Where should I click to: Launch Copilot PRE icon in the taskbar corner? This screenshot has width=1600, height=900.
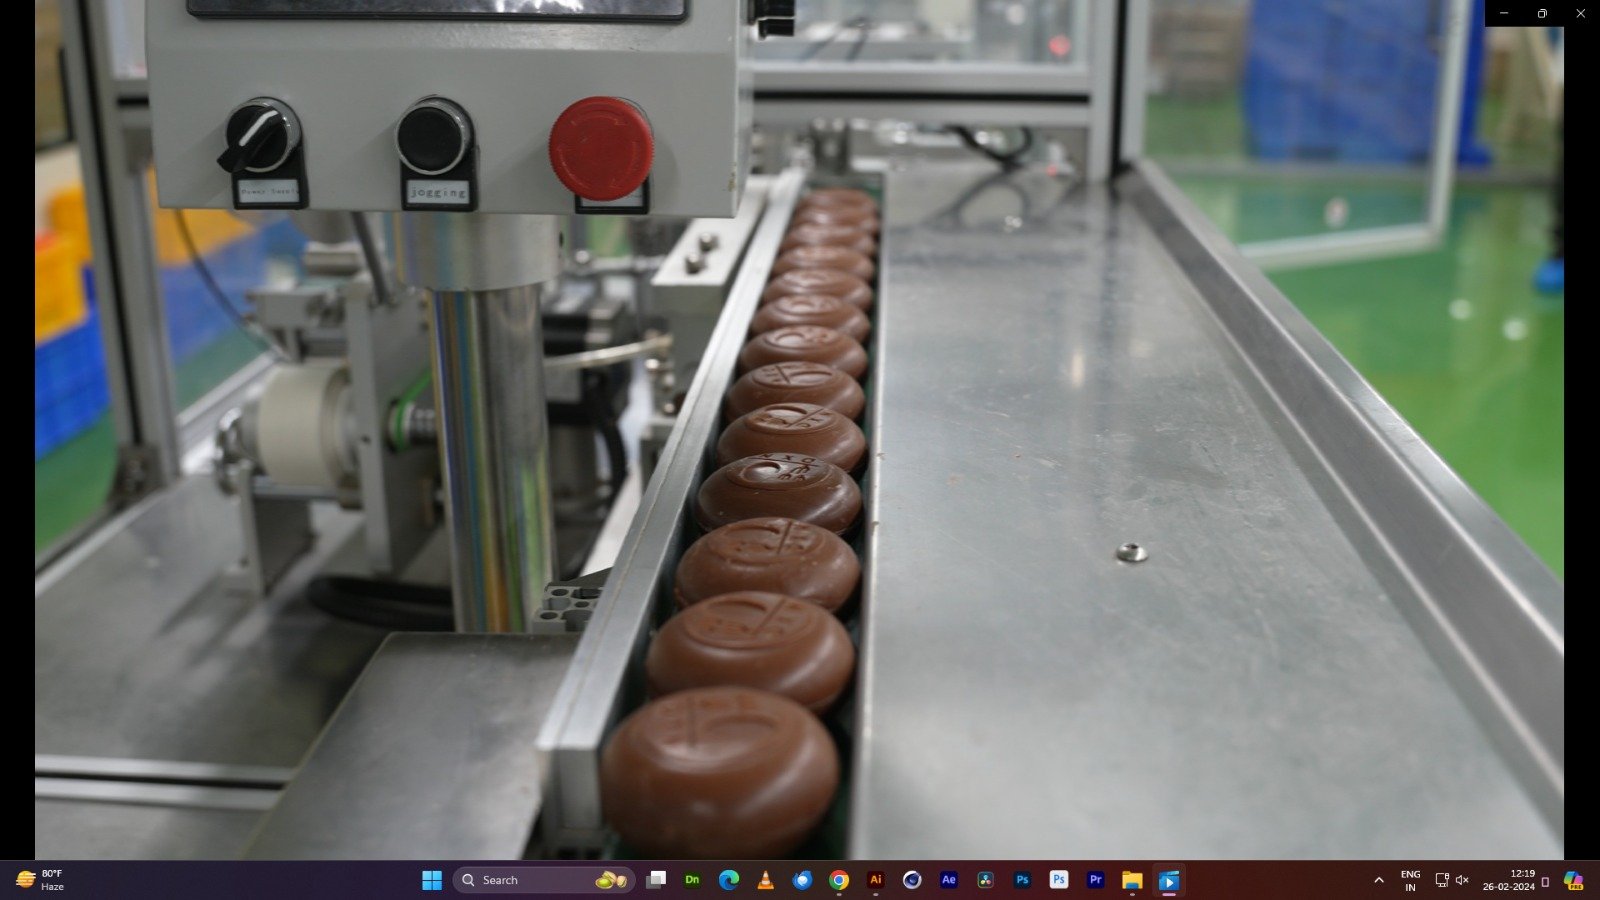(x=1573, y=880)
